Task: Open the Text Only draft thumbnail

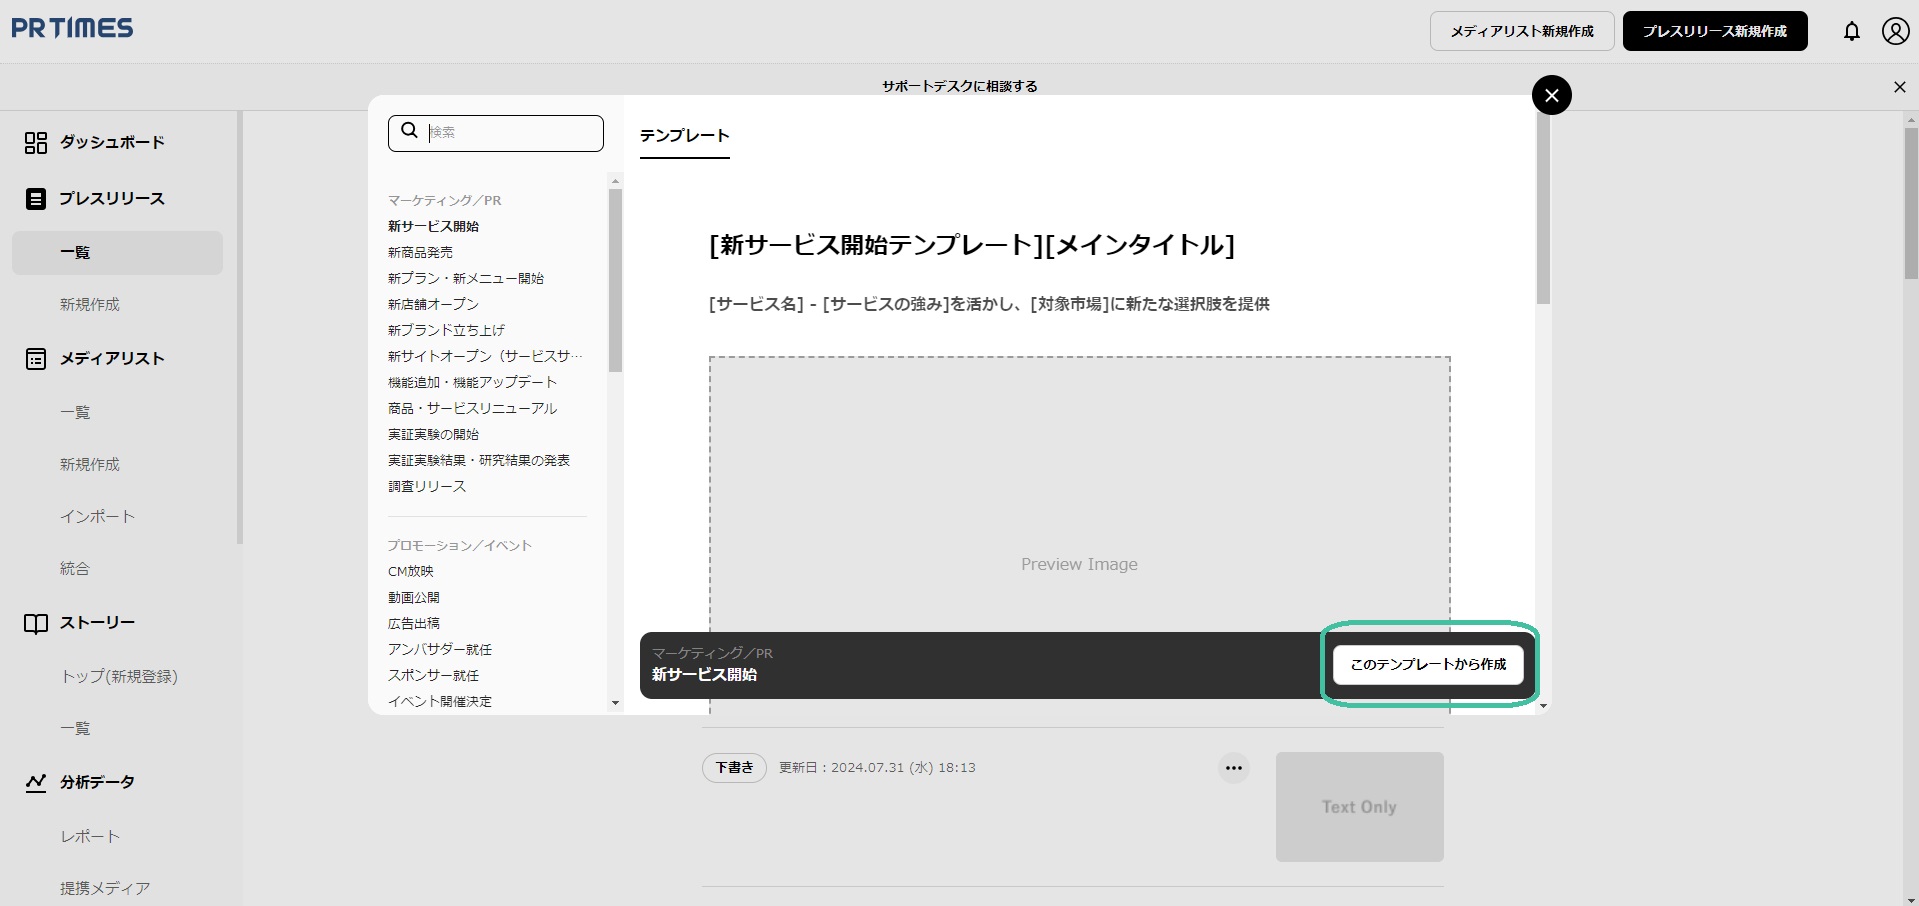Action: click(1358, 806)
